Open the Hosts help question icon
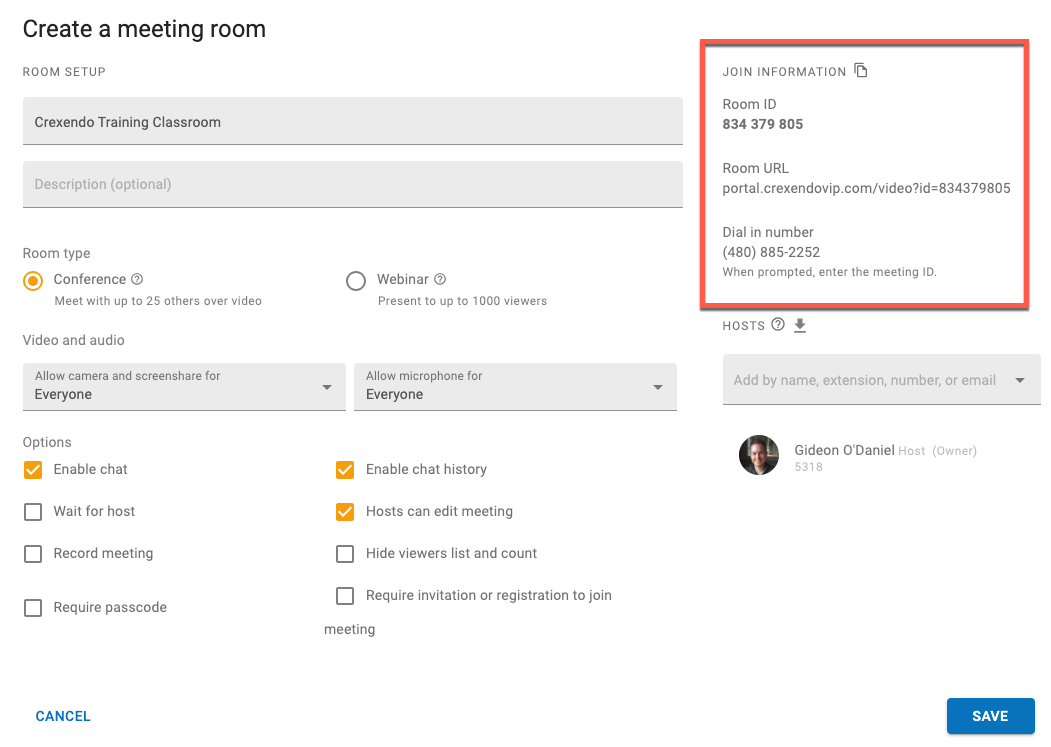The width and height of the screenshot is (1051, 747). pyautogui.click(x=778, y=325)
